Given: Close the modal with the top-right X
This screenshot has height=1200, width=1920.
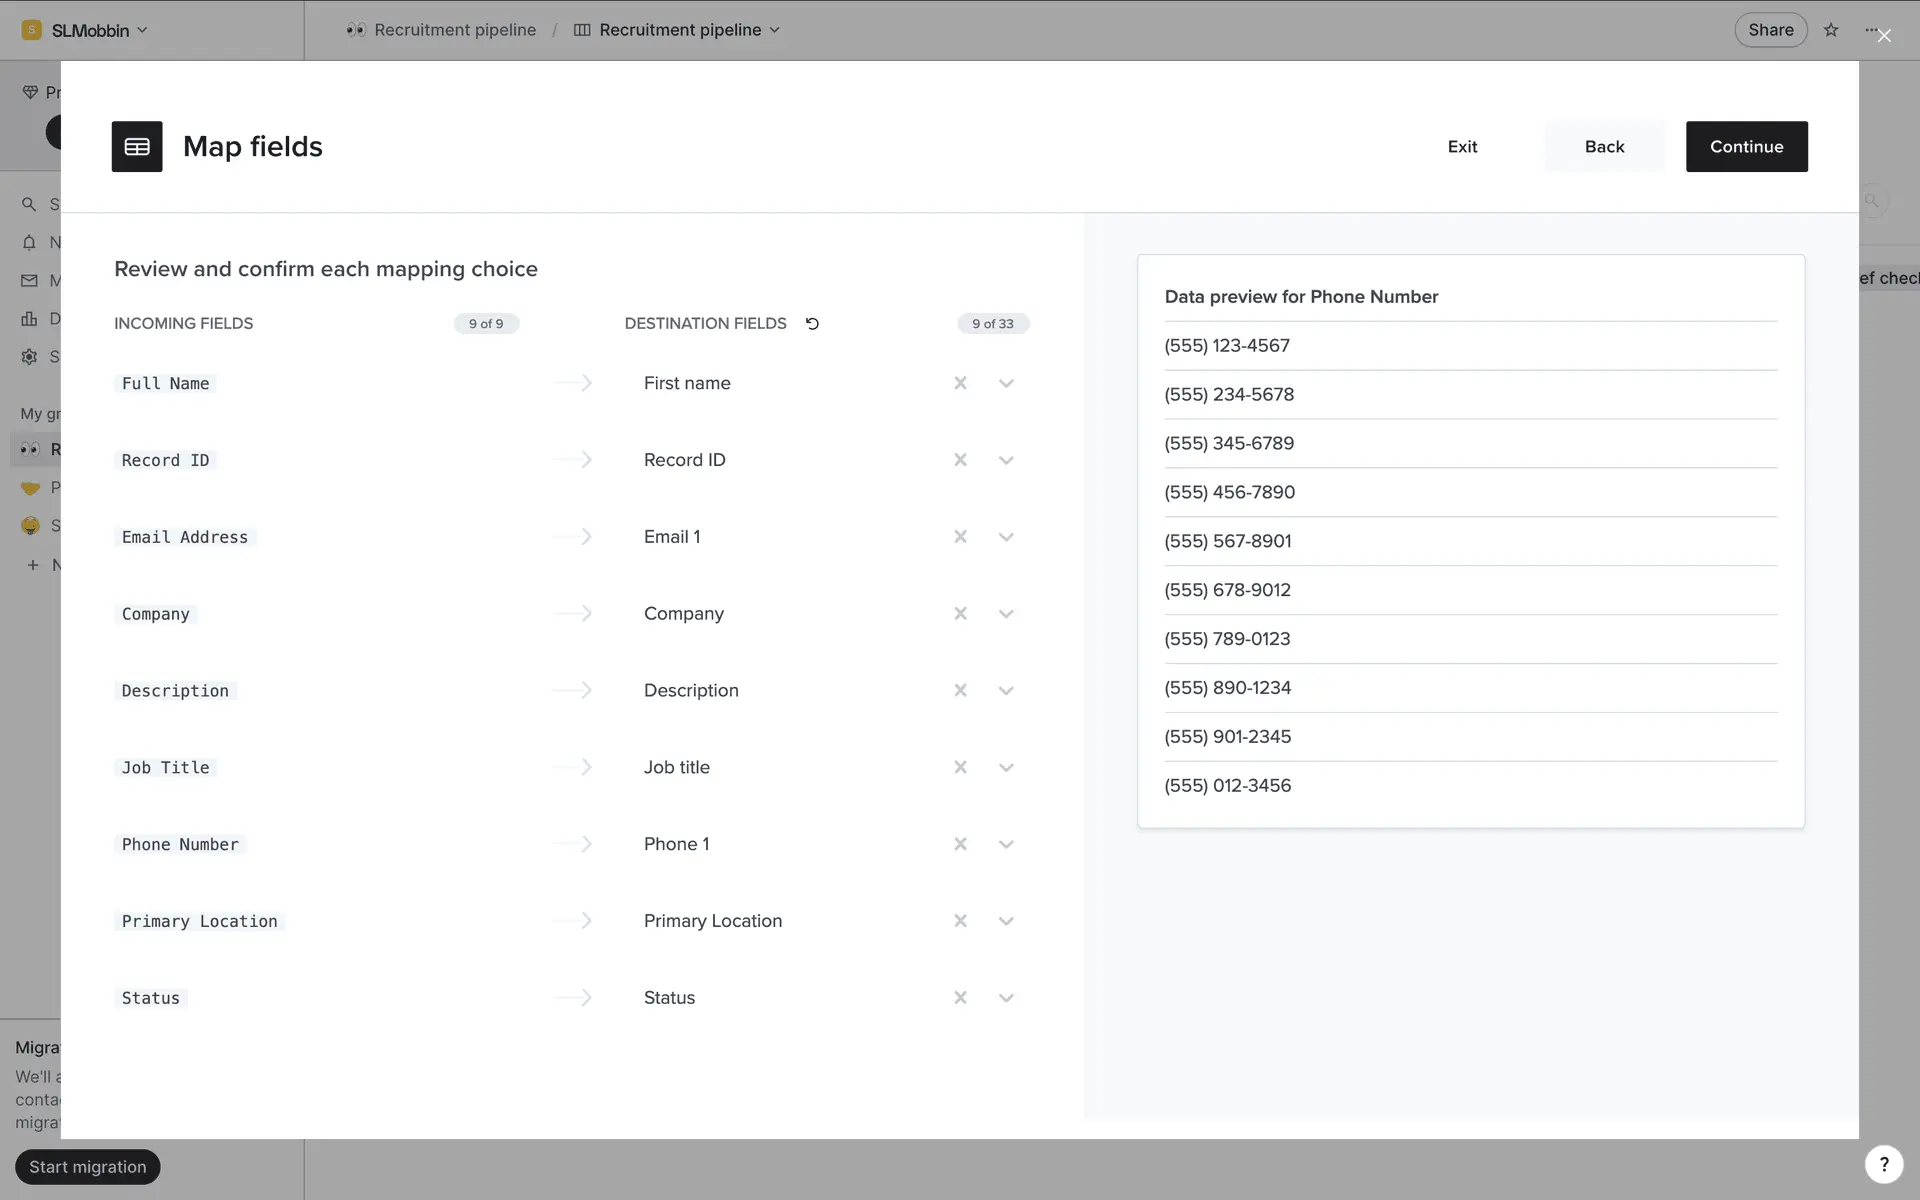Looking at the screenshot, I should [1884, 36].
